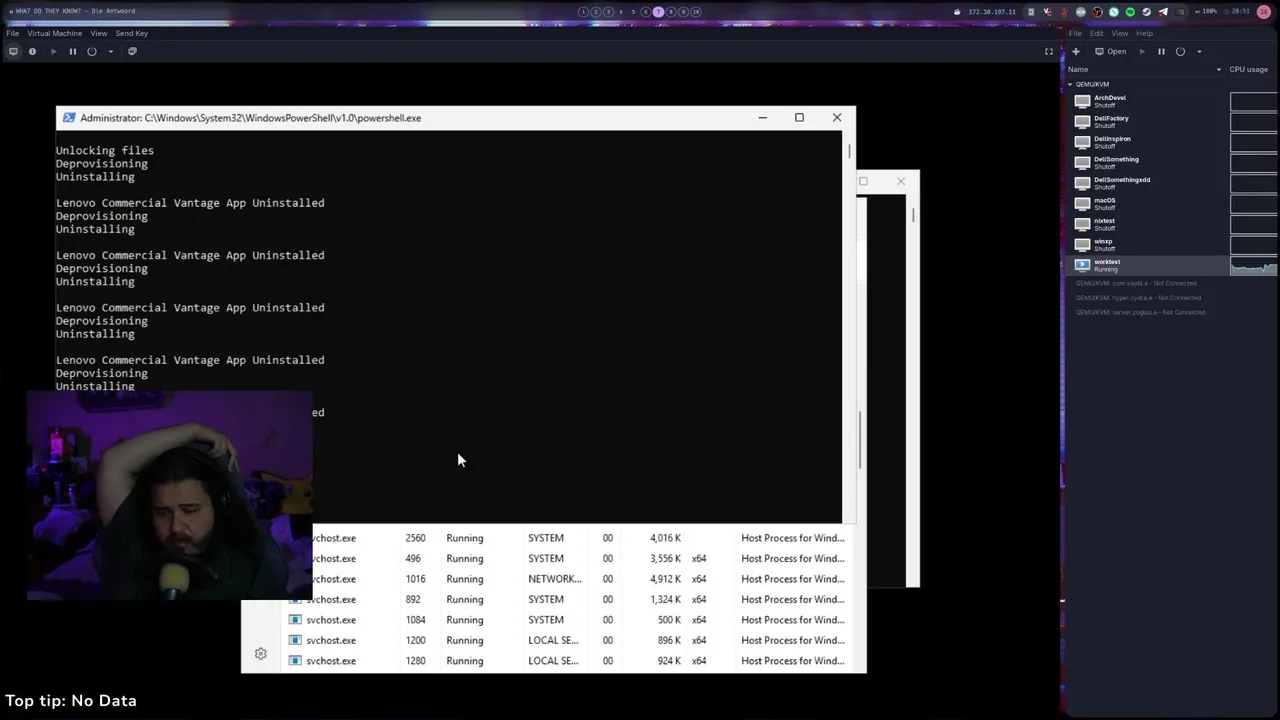Viewport: 1280px width, 720px height.
Task: Open the File menu of VM viewer
Action: click(13, 33)
